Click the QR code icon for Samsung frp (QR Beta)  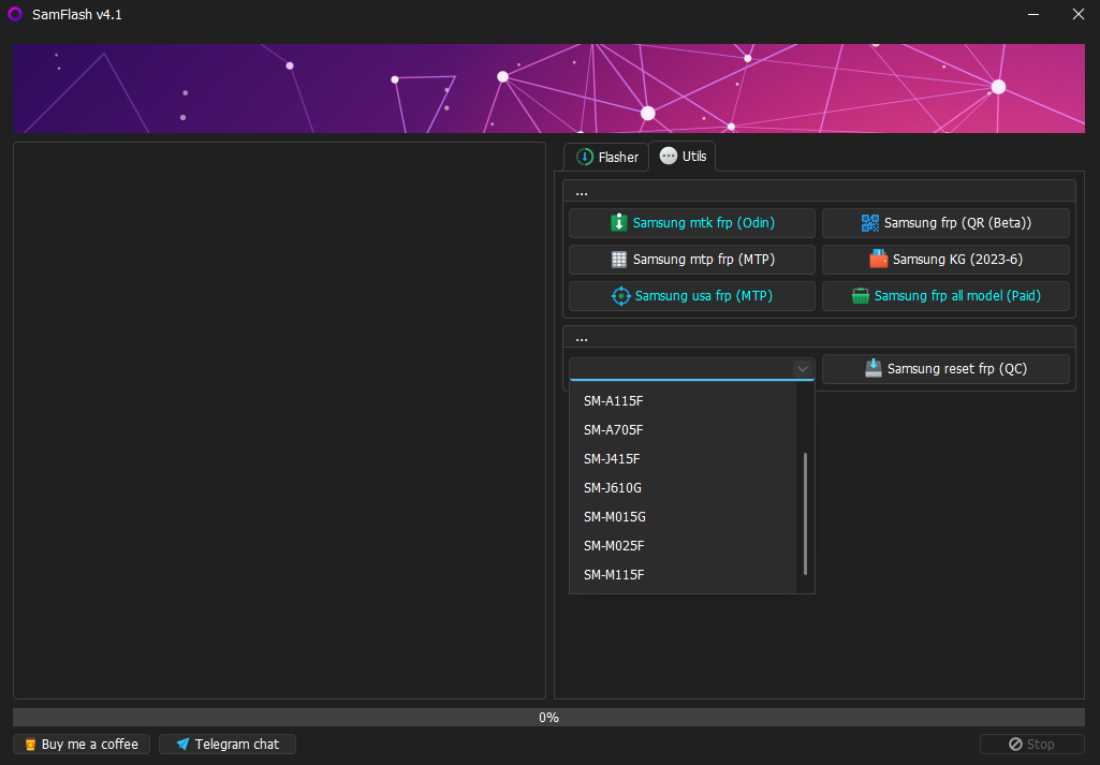click(871, 222)
